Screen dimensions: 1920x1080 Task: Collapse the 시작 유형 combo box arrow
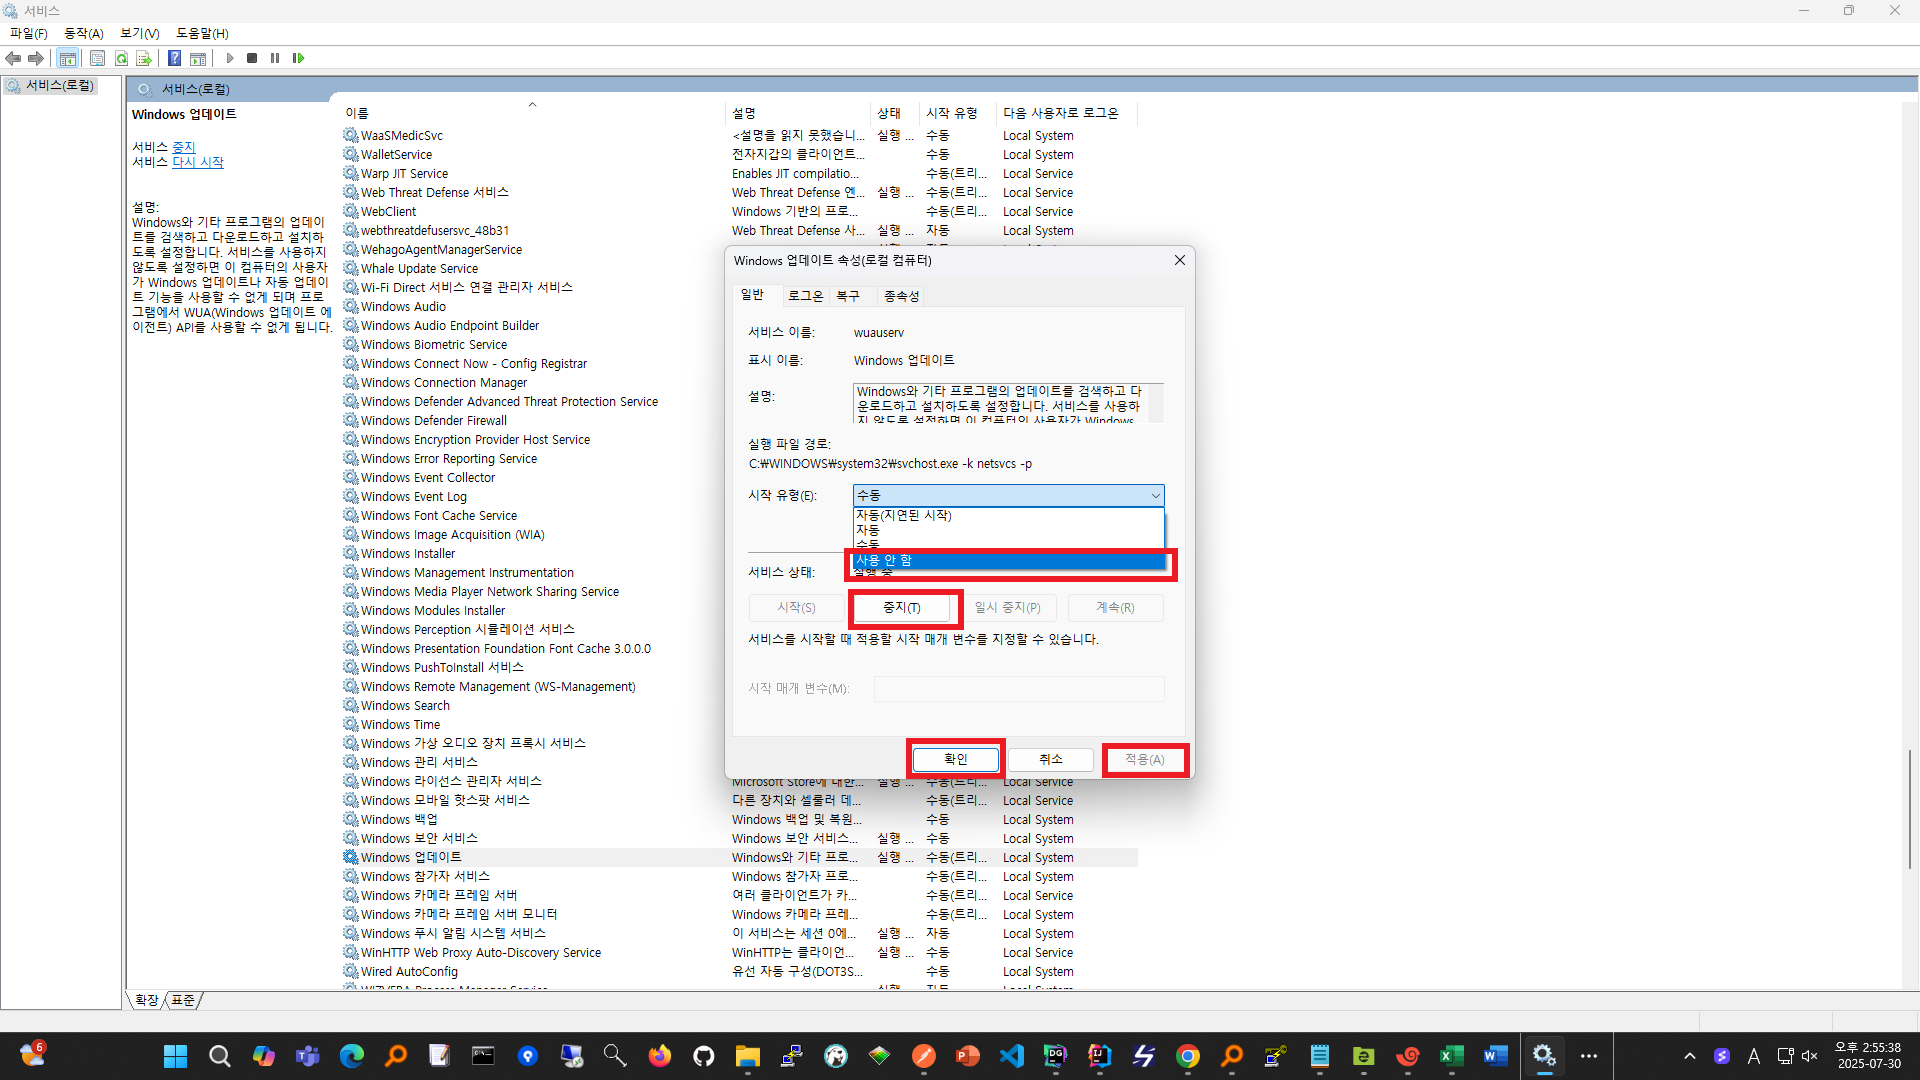coord(1155,496)
